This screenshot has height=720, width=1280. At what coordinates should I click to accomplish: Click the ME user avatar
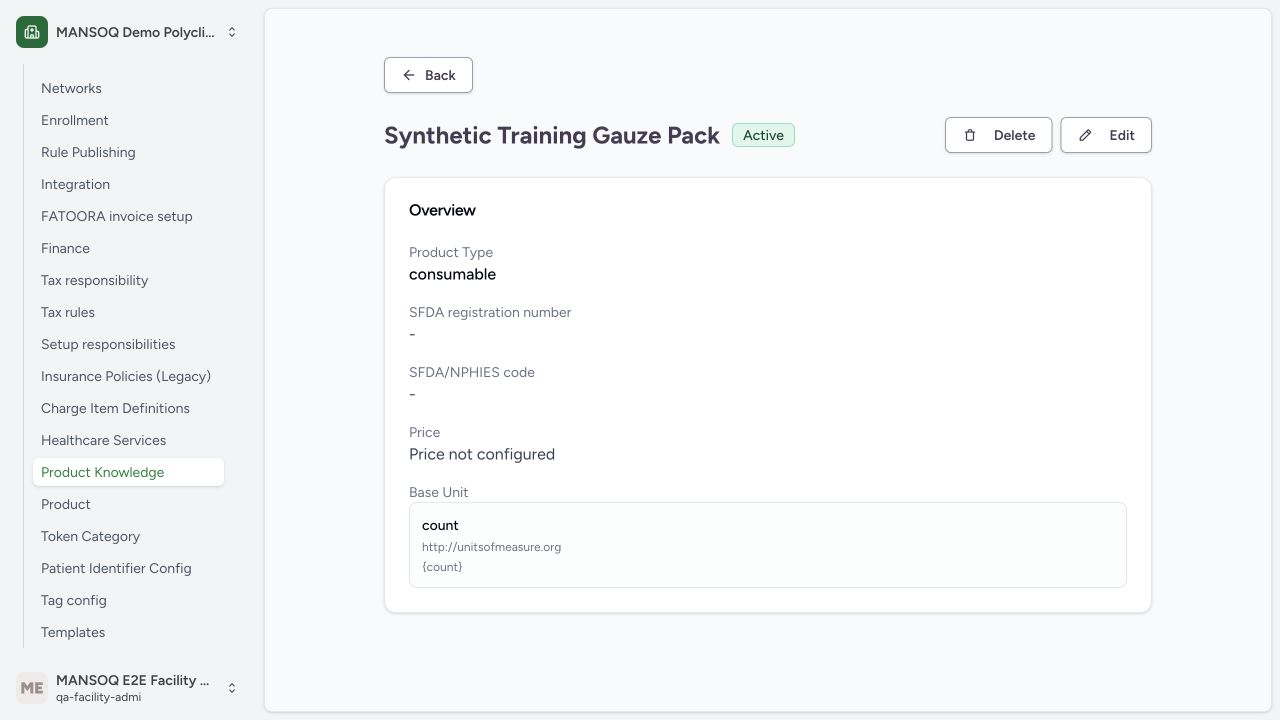coord(32,688)
